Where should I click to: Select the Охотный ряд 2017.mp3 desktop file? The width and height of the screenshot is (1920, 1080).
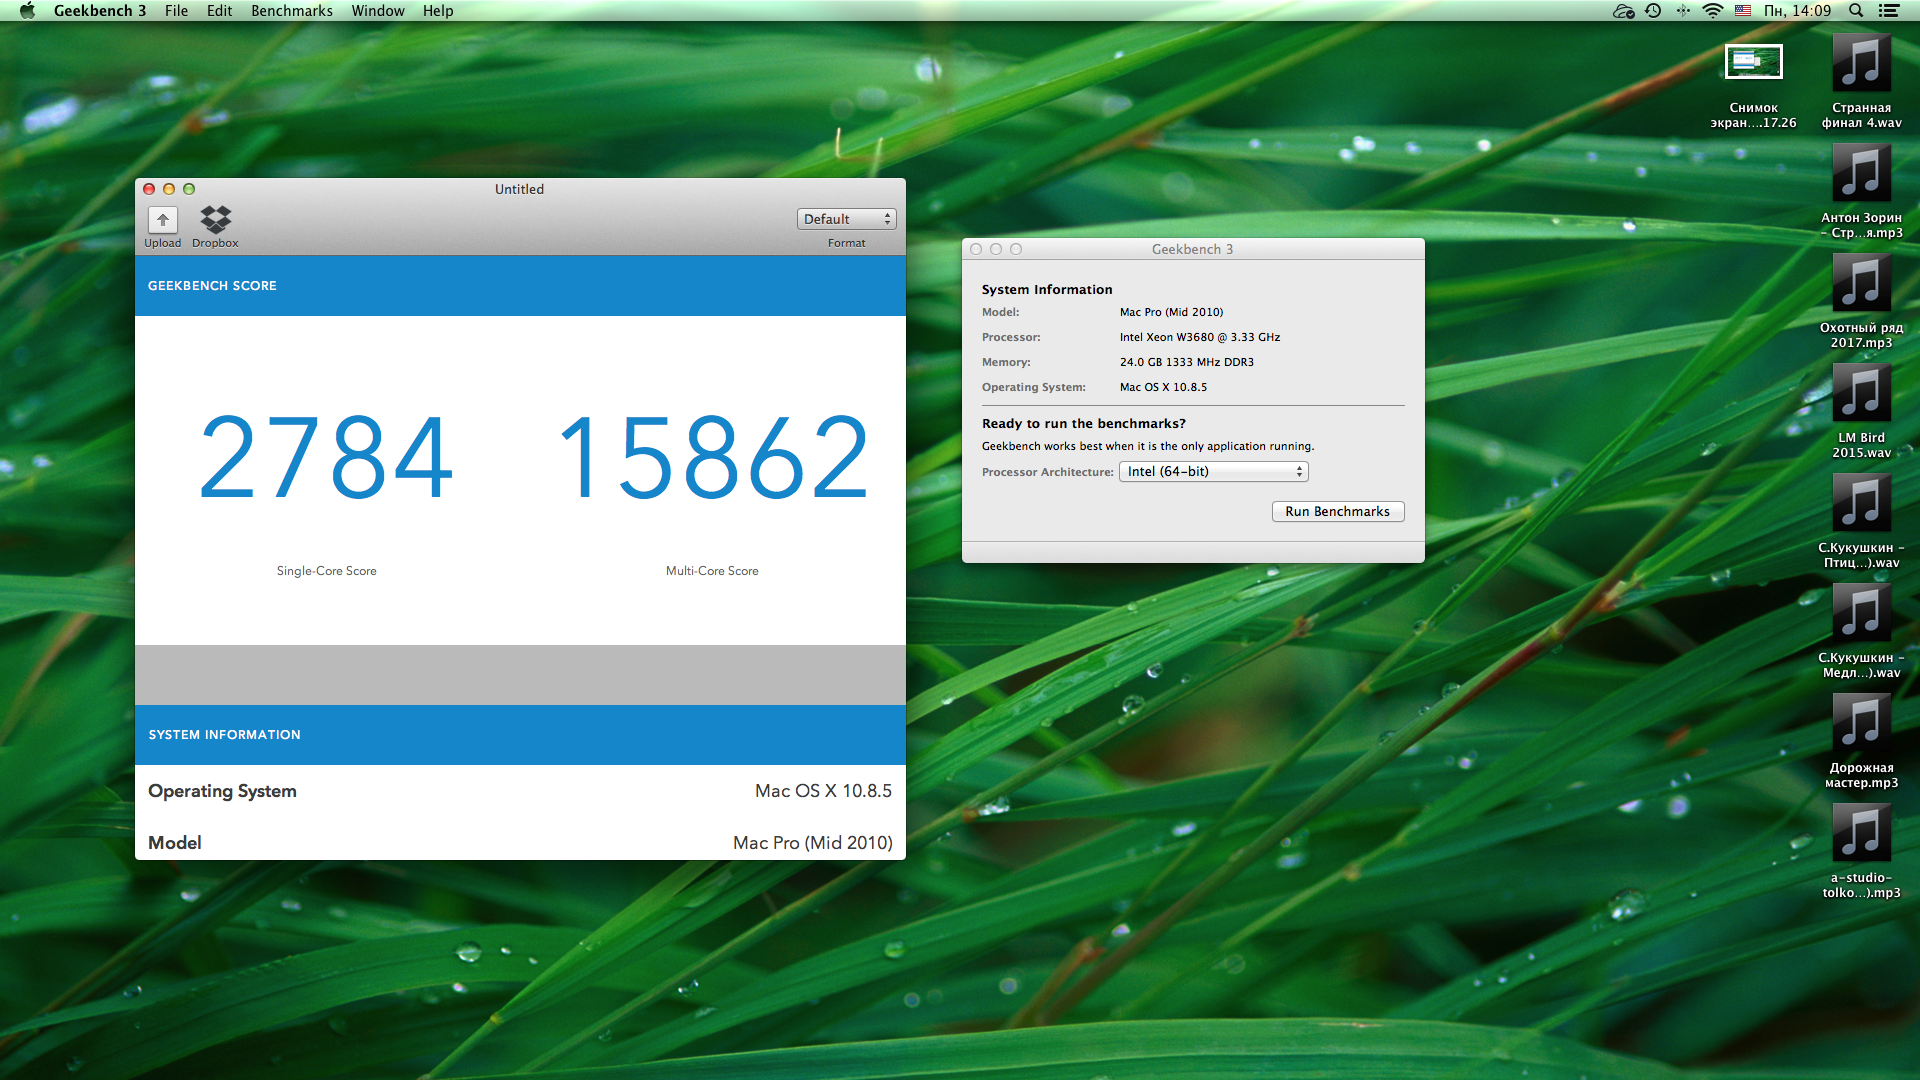pos(1861,283)
